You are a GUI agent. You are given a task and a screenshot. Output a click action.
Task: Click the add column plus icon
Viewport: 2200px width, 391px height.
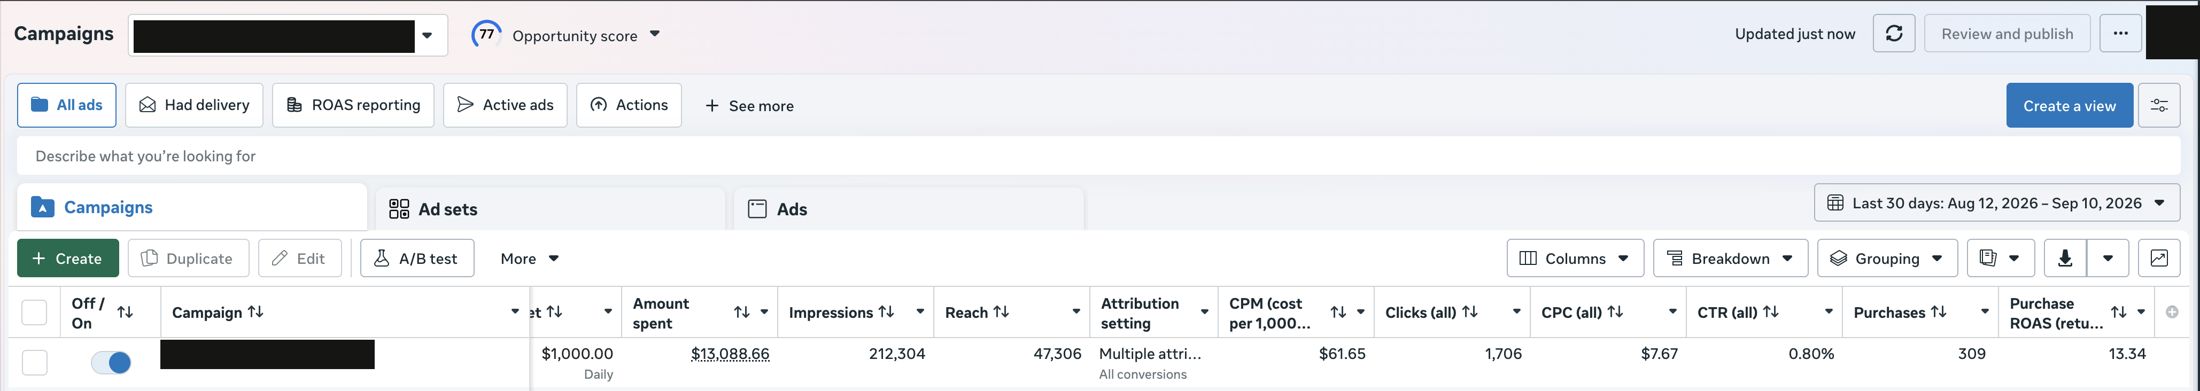pos(2172,312)
